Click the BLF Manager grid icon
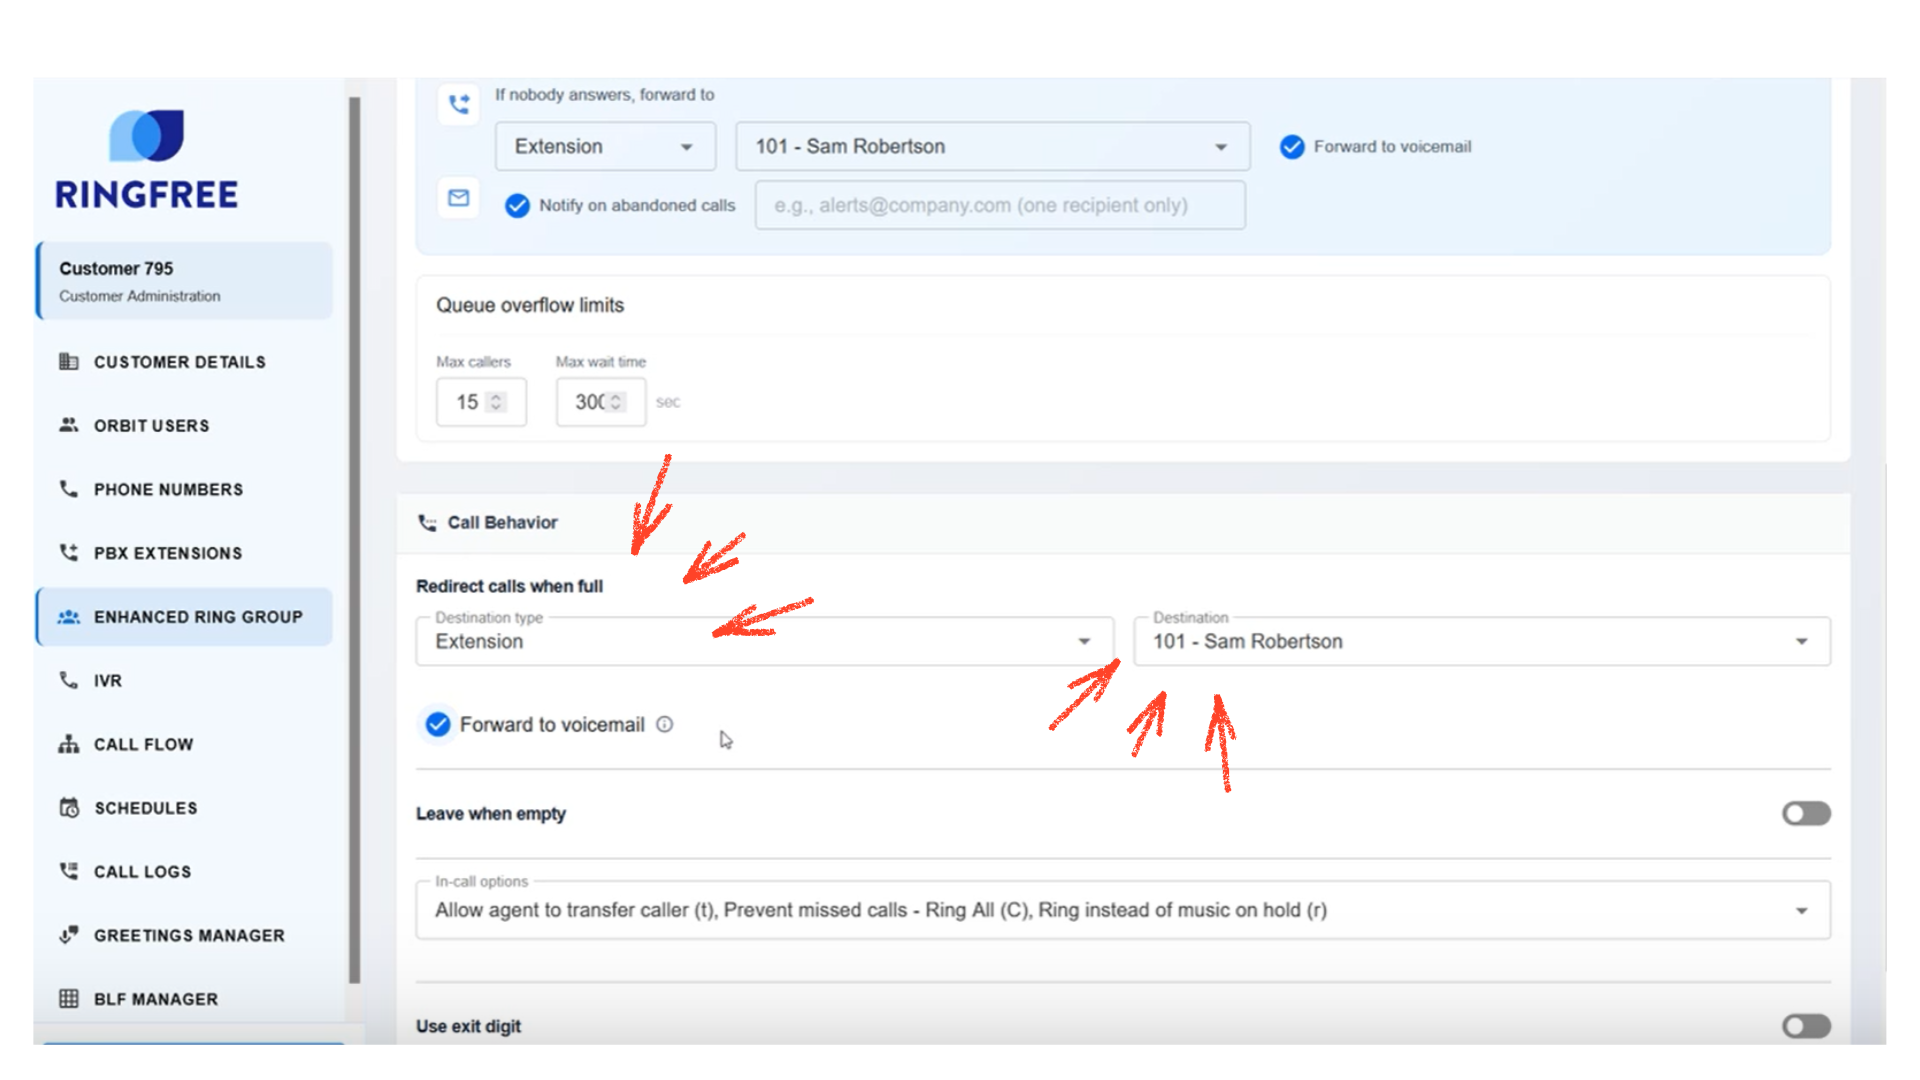Image resolution: width=1920 pixels, height=1080 pixels. (x=68, y=999)
